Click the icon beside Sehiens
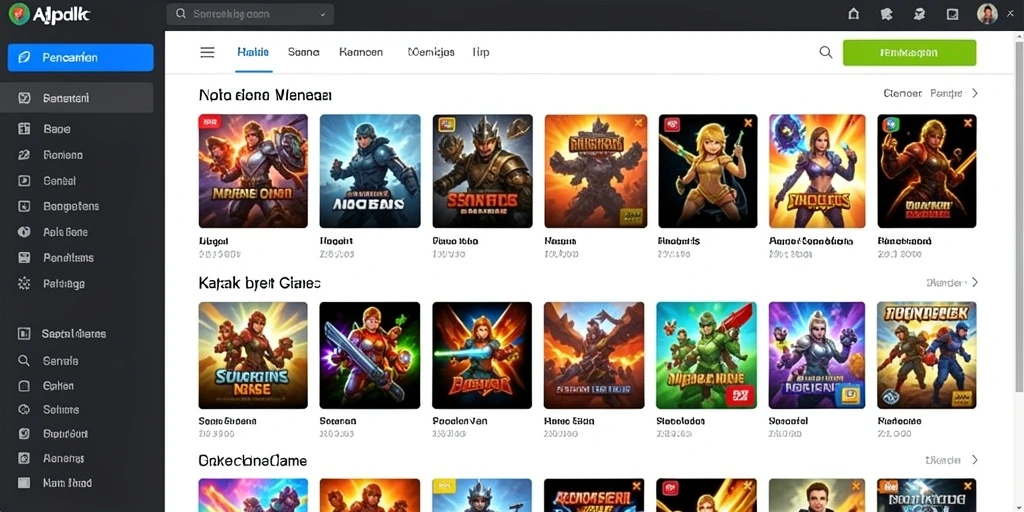 coord(24,410)
